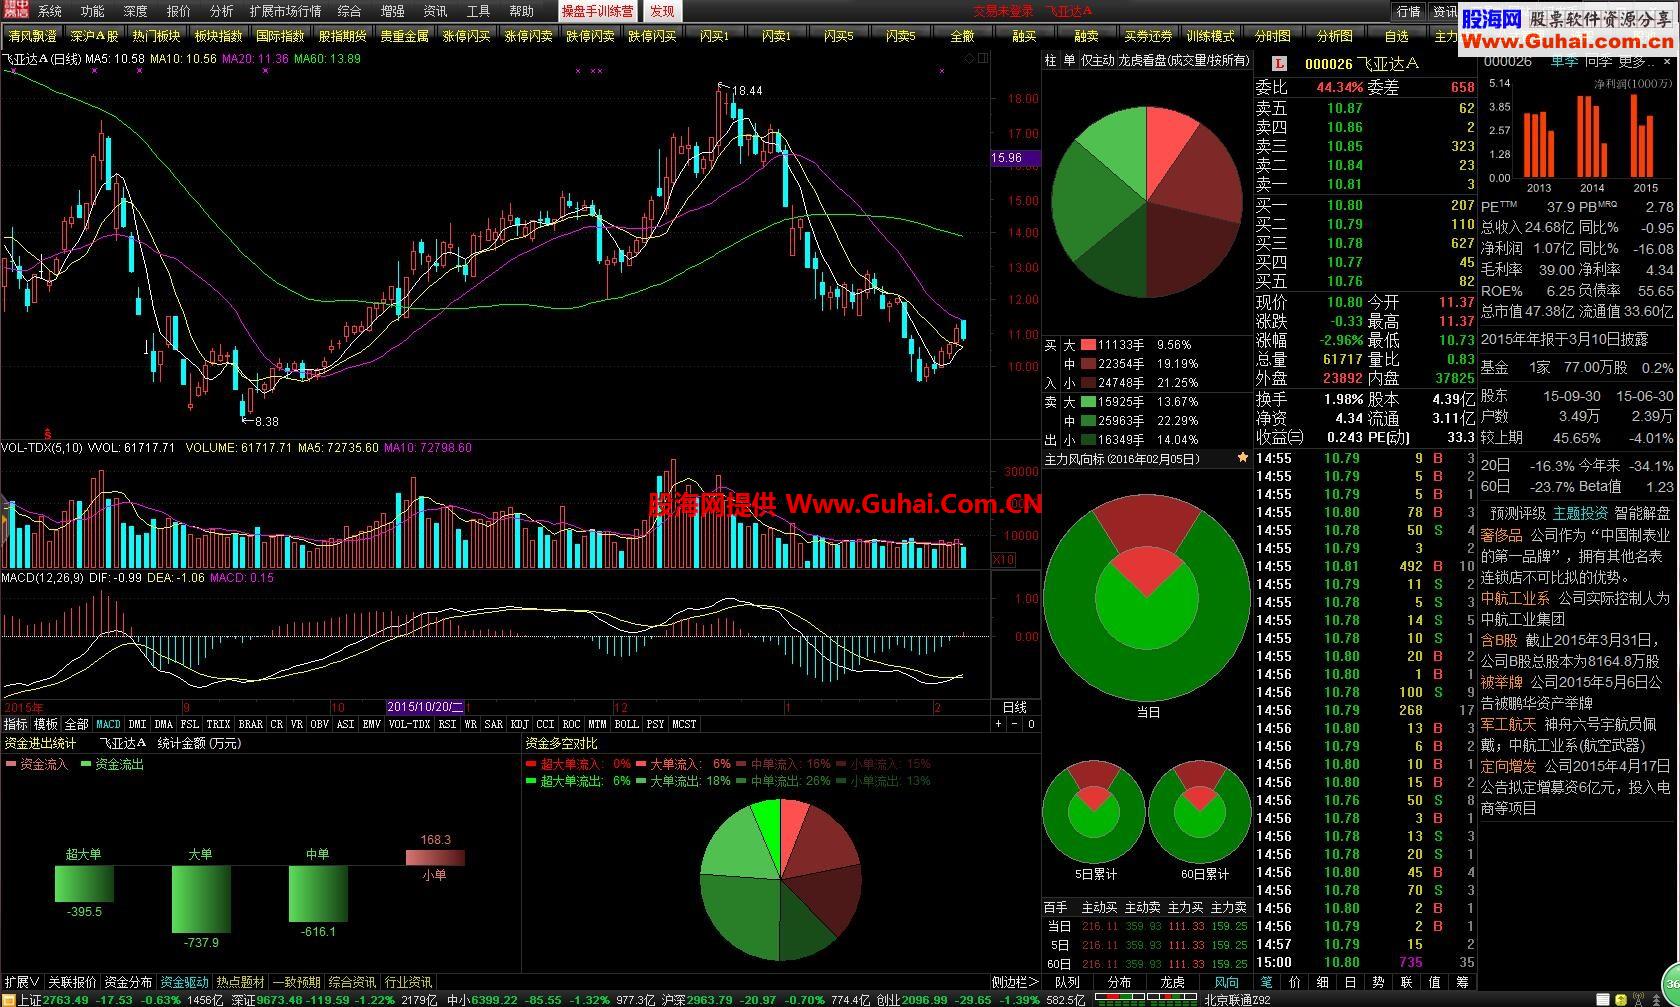1680x1007 pixels.
Task: Click the minus zoom-out icon below the chart
Action: [x=1014, y=724]
